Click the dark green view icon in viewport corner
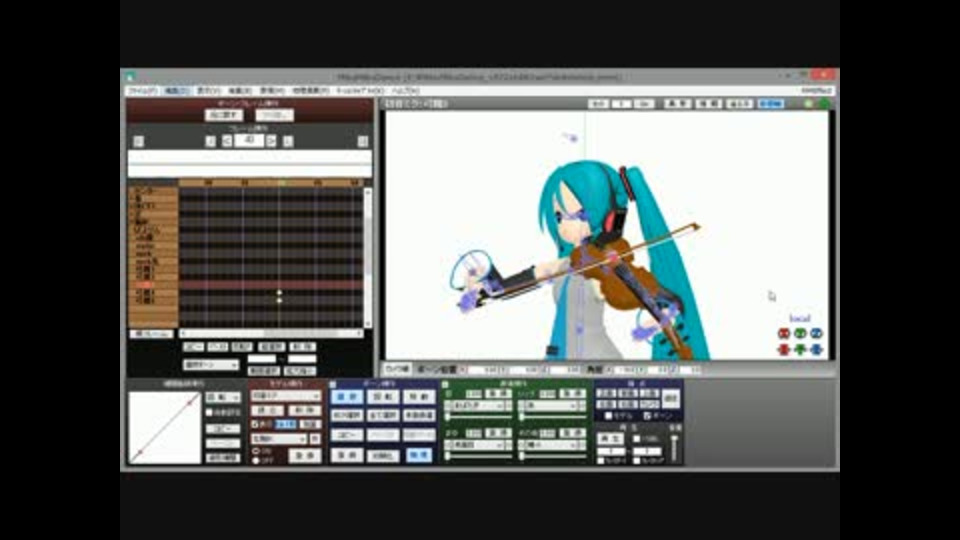 824,103
